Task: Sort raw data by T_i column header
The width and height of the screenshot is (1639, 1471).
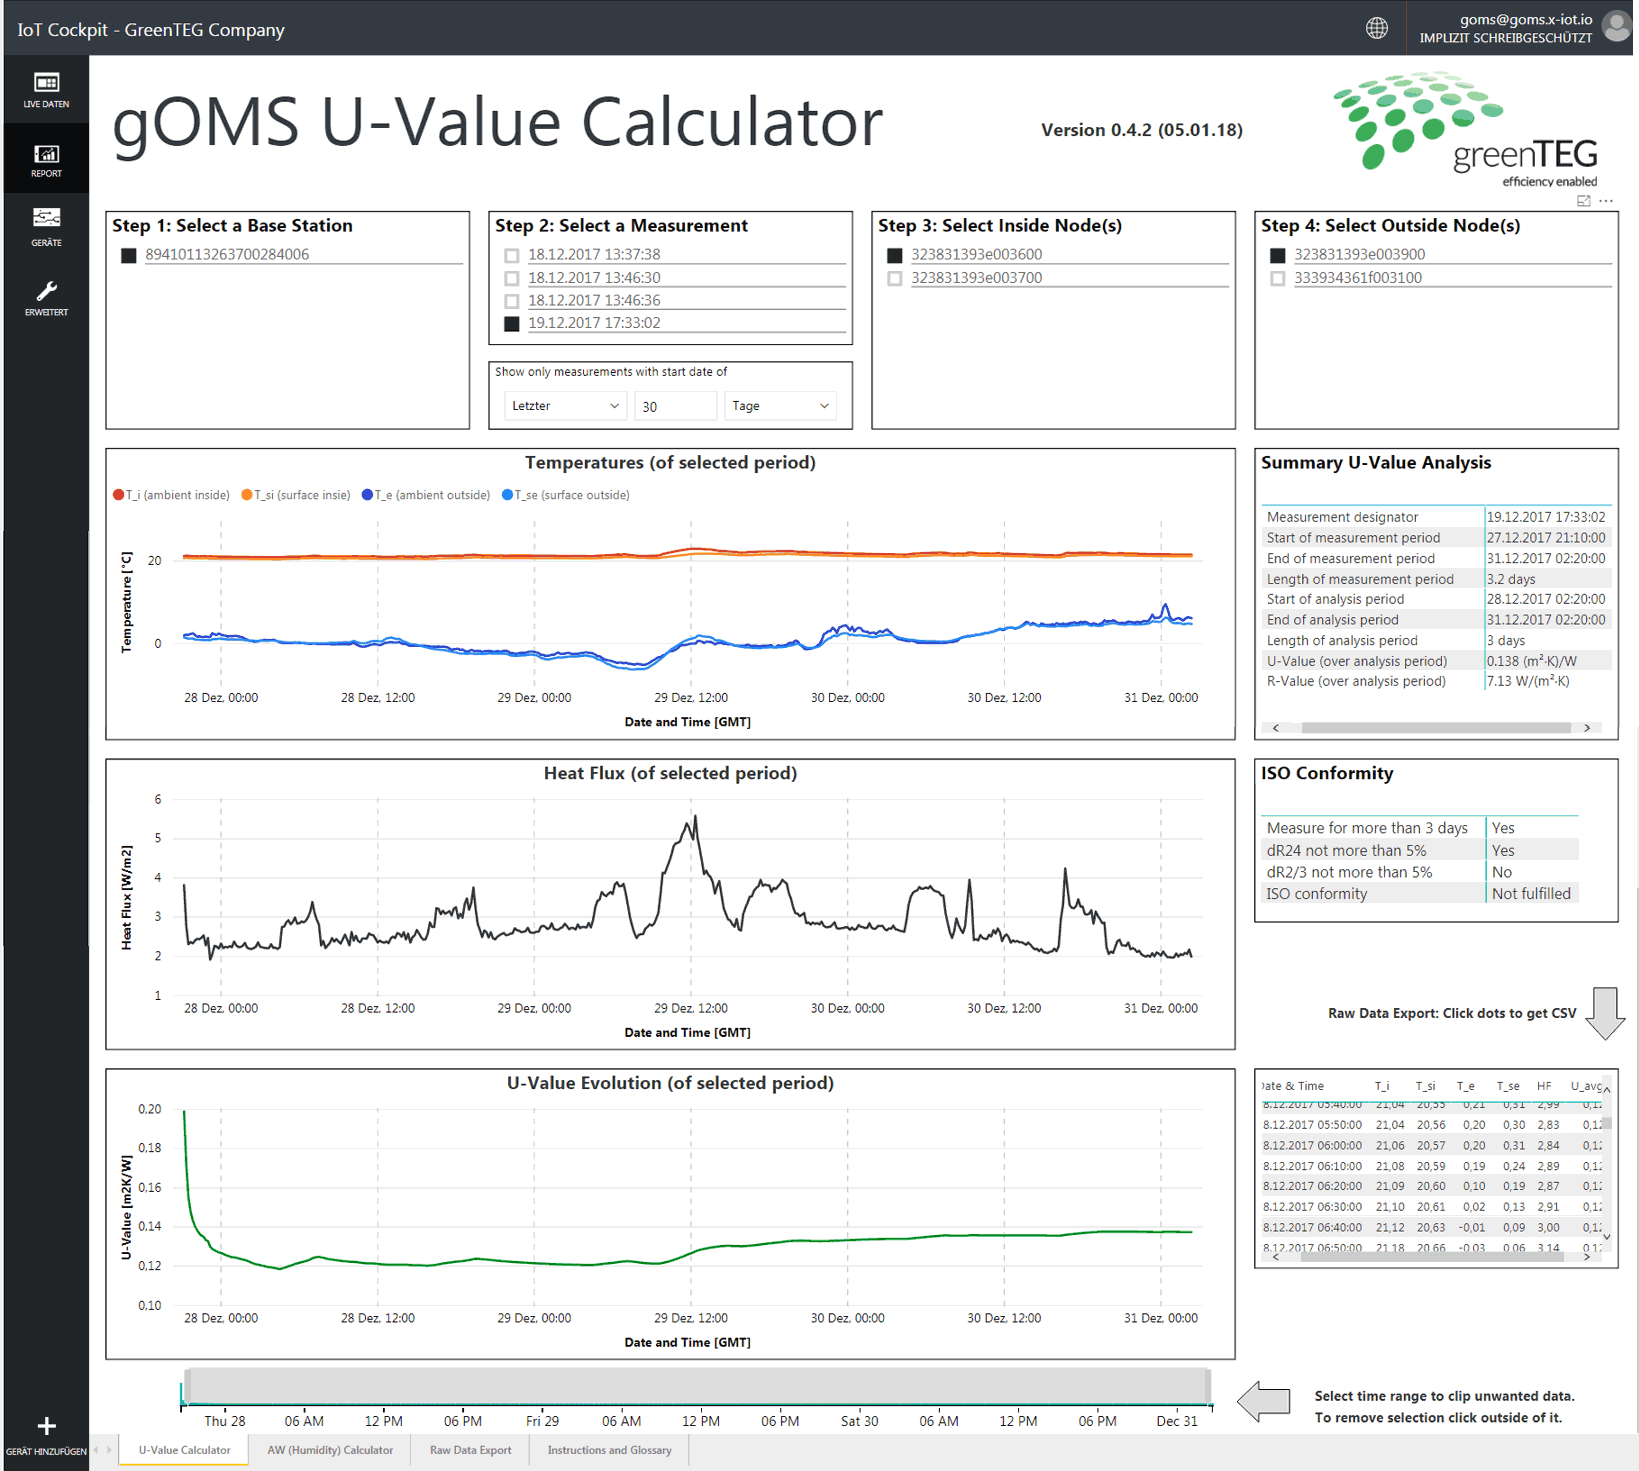Action: pos(1382,1086)
